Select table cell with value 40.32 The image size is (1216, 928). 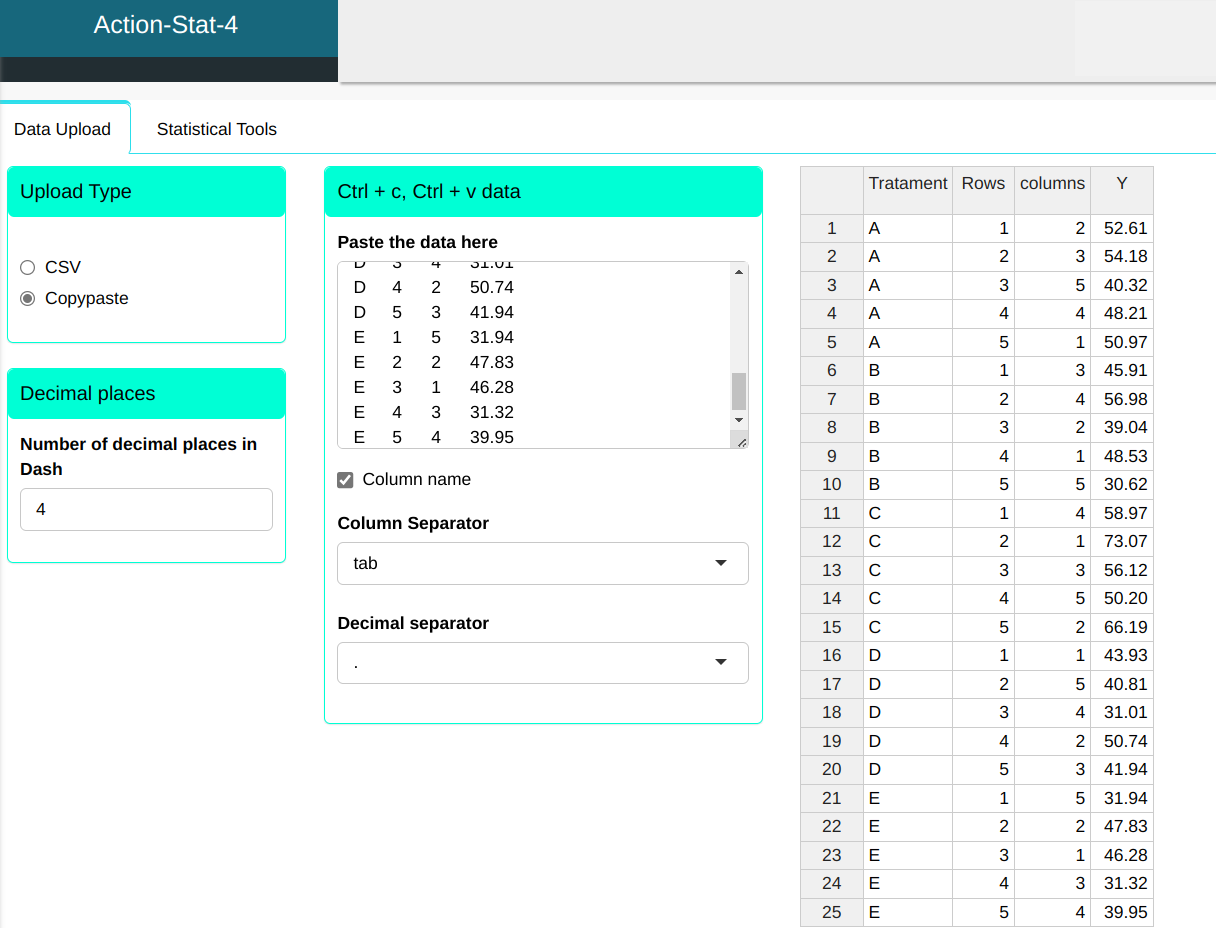click(x=1122, y=285)
